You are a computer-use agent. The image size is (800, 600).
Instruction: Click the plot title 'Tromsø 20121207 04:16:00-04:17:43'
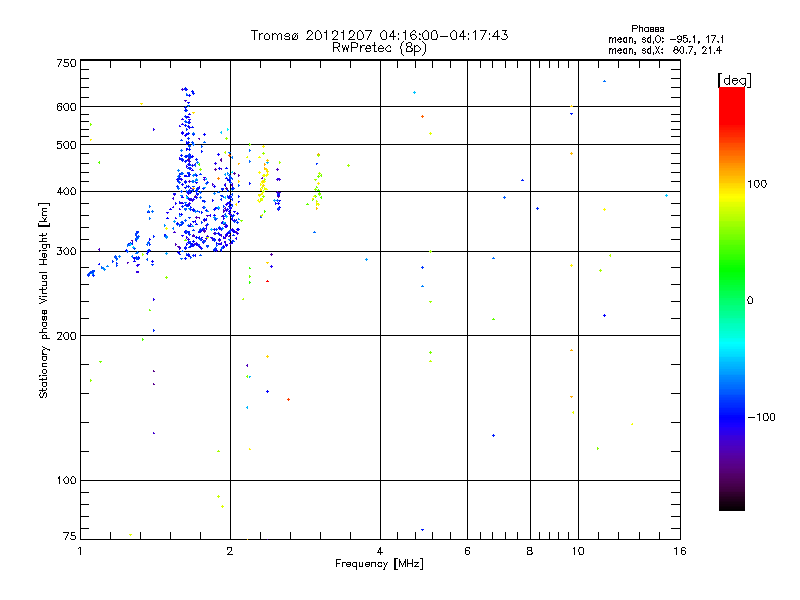click(379, 35)
